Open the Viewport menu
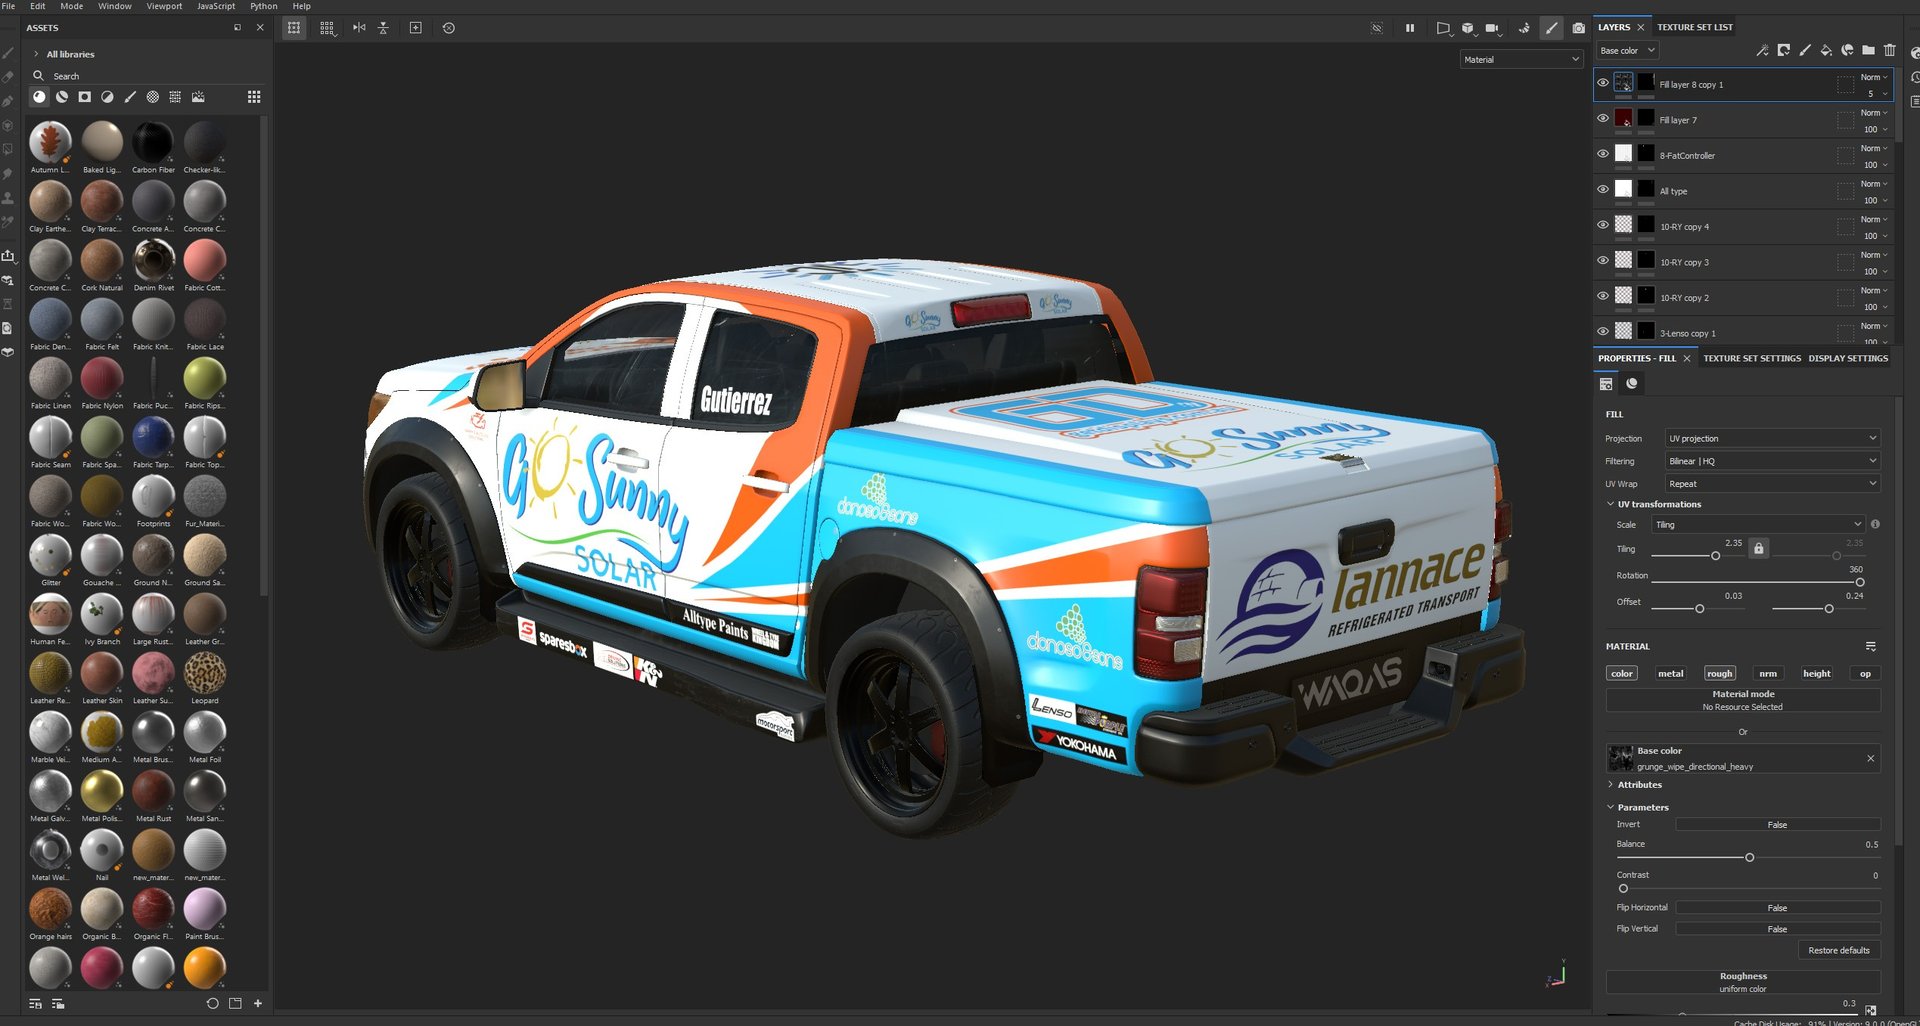Image resolution: width=1920 pixels, height=1026 pixels. [164, 6]
